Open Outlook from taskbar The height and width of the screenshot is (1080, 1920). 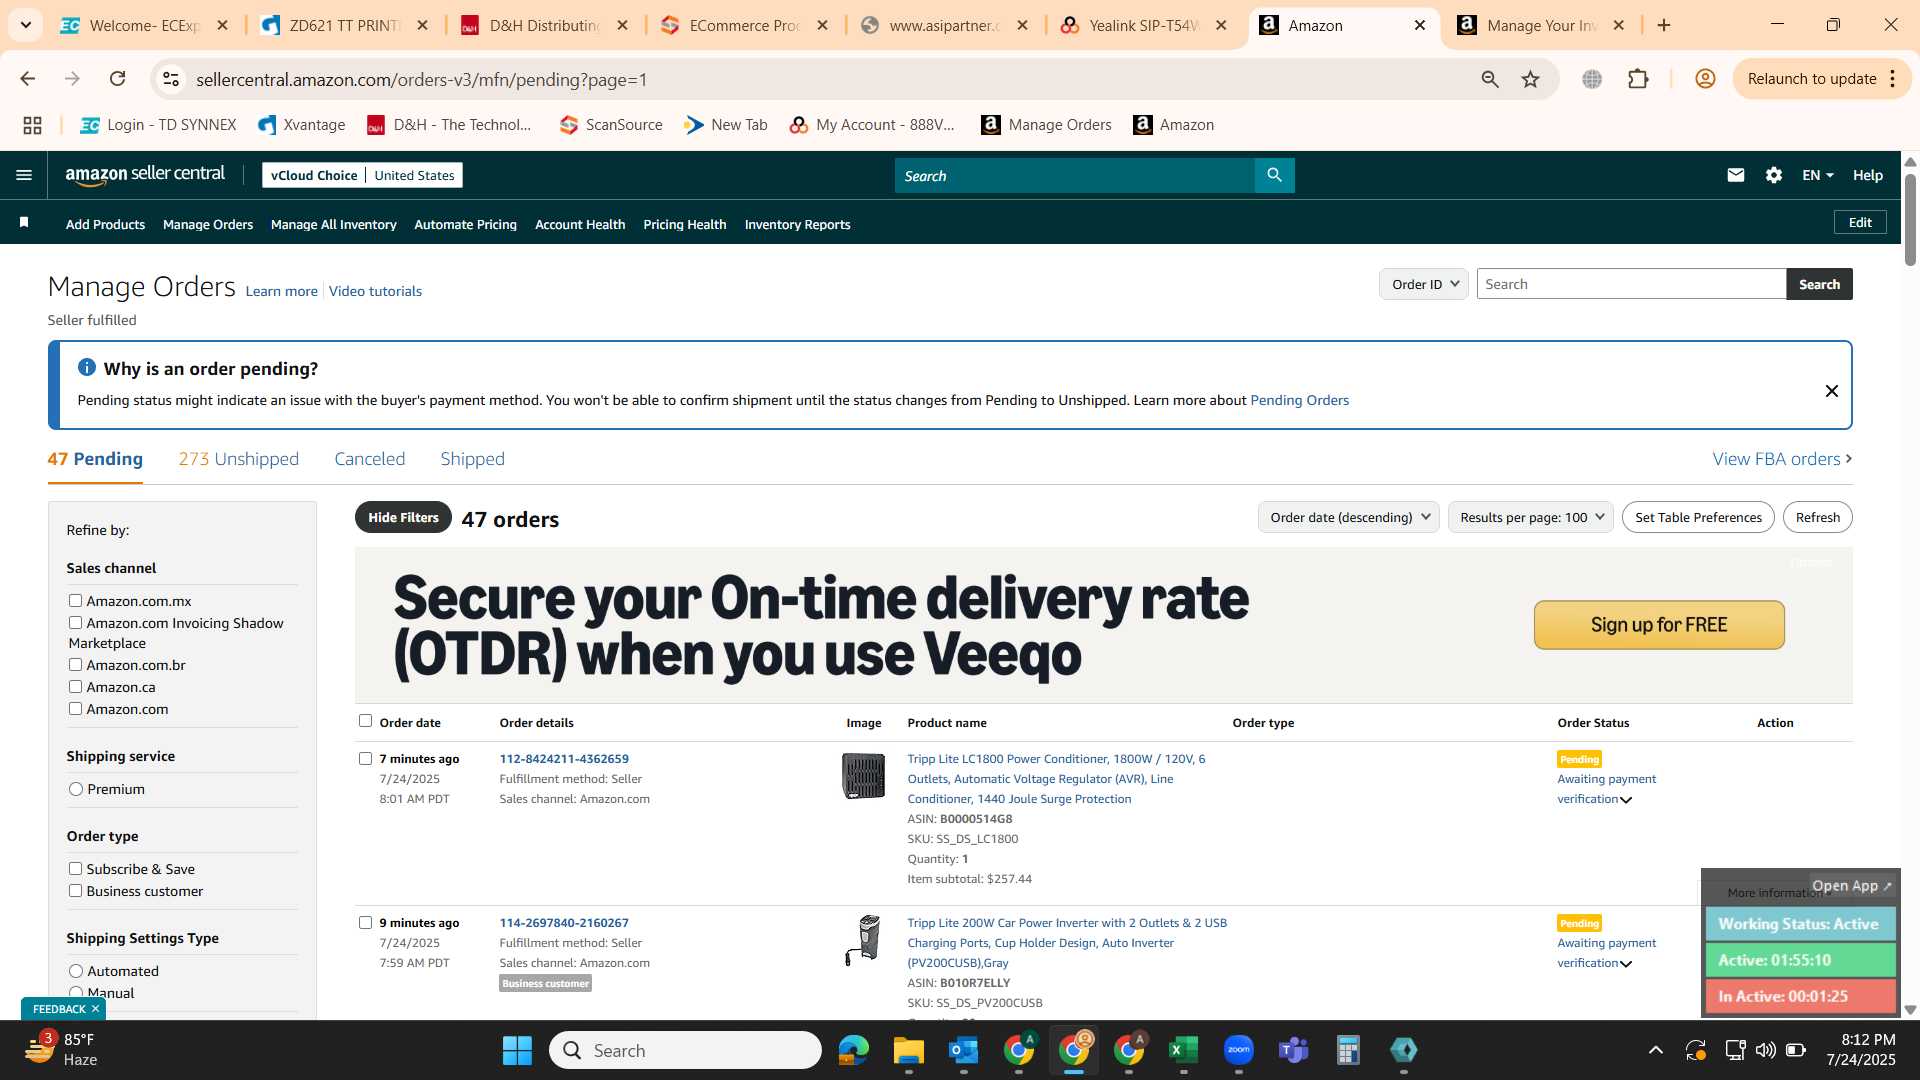[x=963, y=1050]
